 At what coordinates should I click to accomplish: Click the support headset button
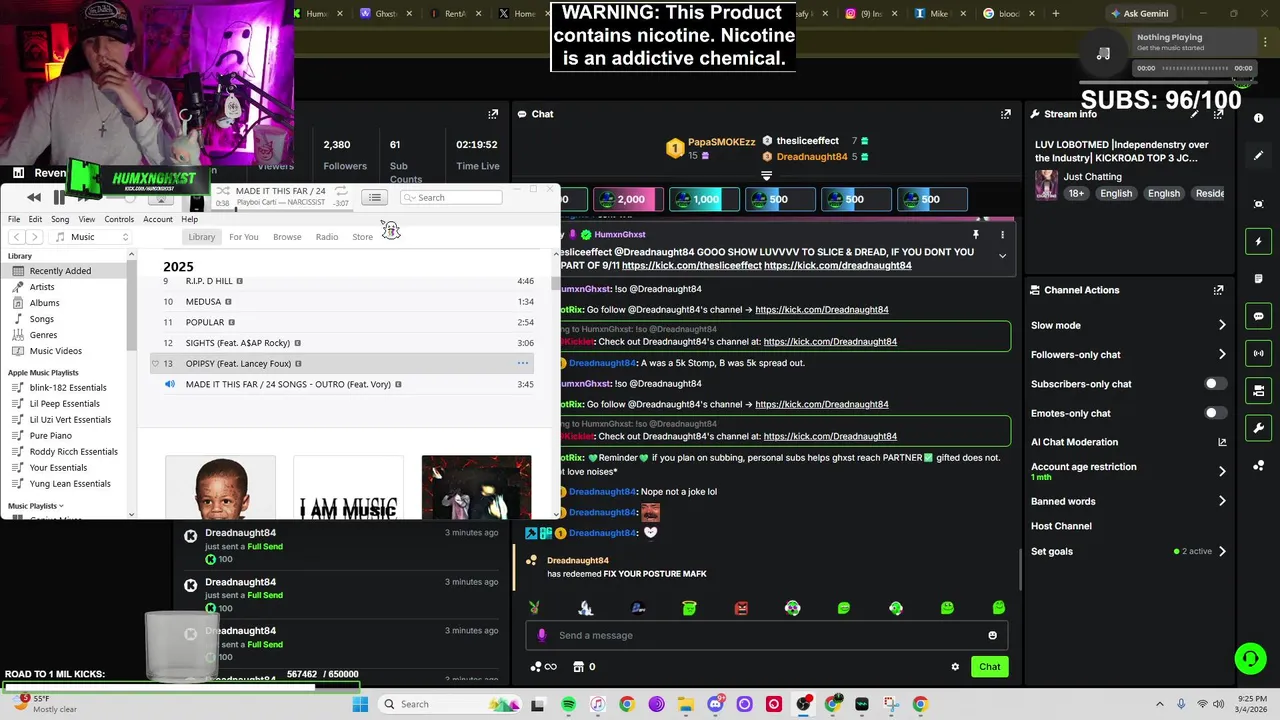click(1250, 658)
